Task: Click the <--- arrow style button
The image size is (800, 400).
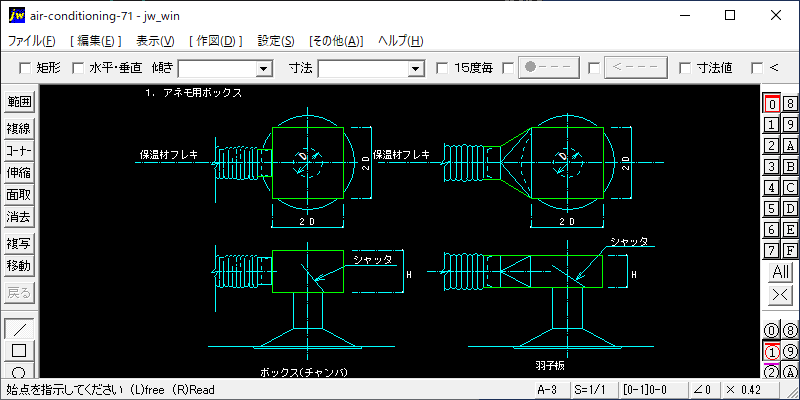Action: click(x=636, y=68)
